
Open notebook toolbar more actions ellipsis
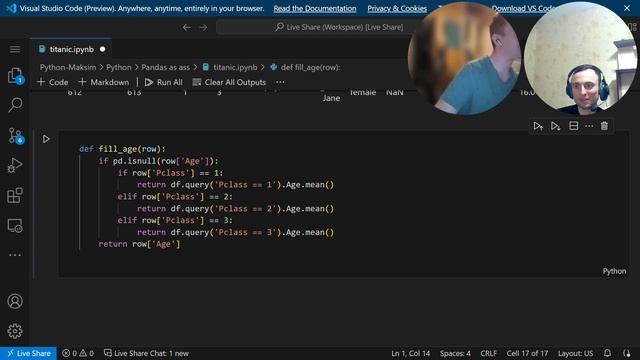point(280,82)
